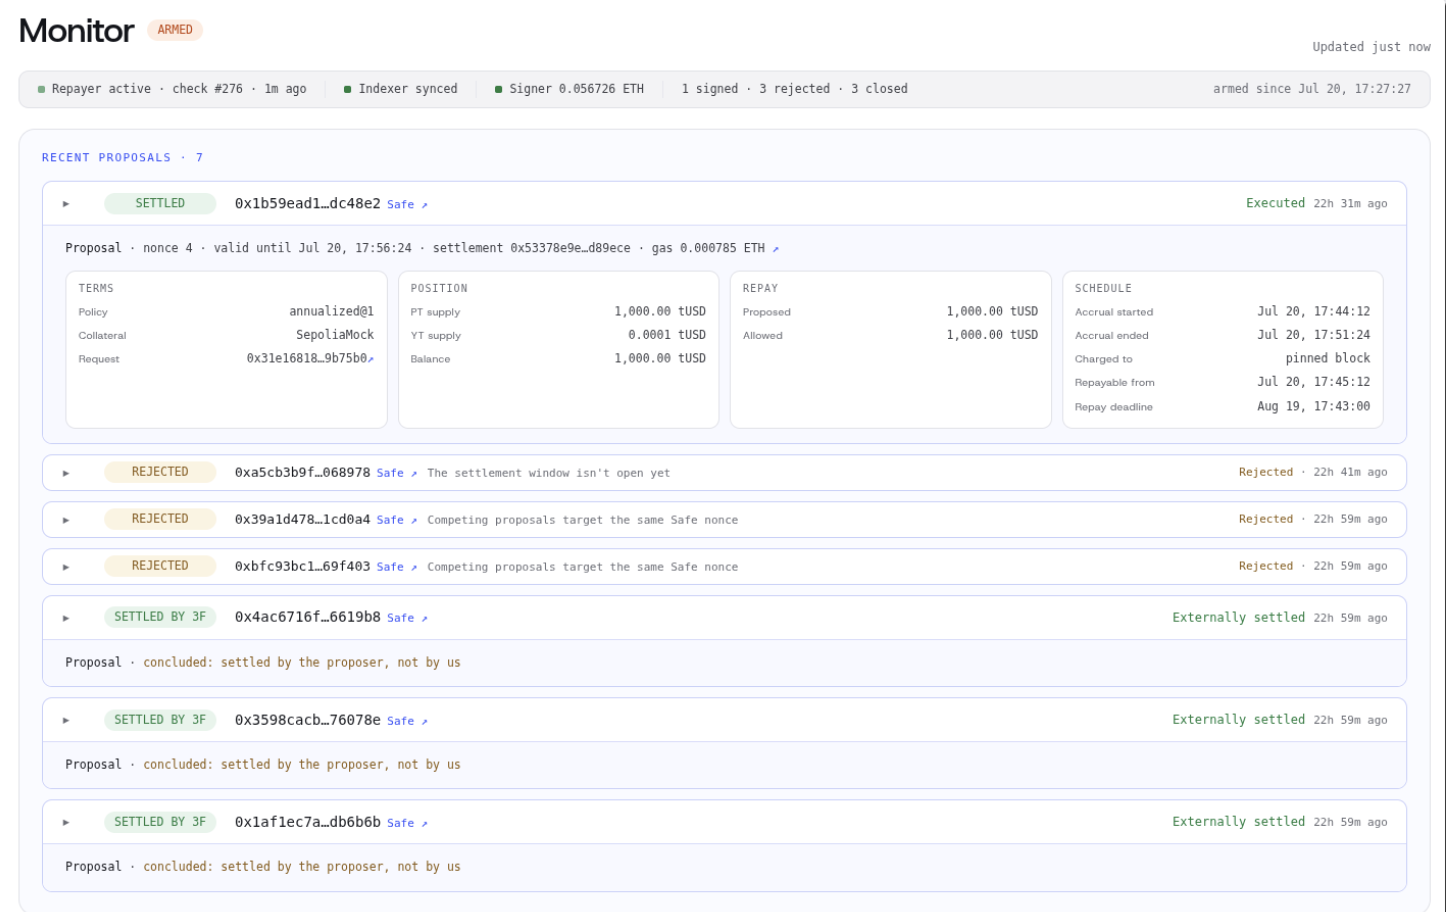Screen dimensions: 1446x912
Task: Click the 'RECENT PROPOSALS · 7' heading
Action: [x=123, y=158]
